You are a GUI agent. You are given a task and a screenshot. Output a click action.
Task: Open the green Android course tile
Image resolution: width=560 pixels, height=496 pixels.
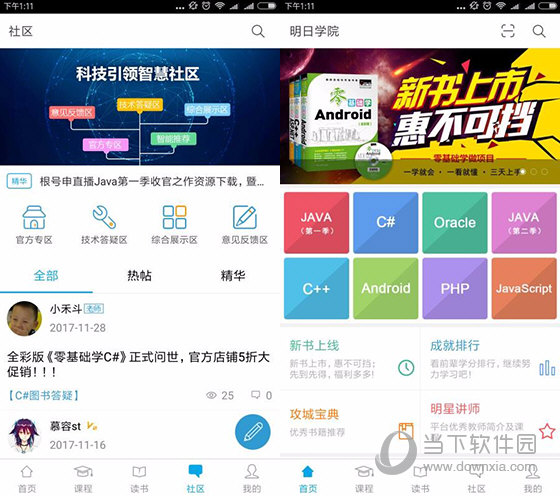386,289
